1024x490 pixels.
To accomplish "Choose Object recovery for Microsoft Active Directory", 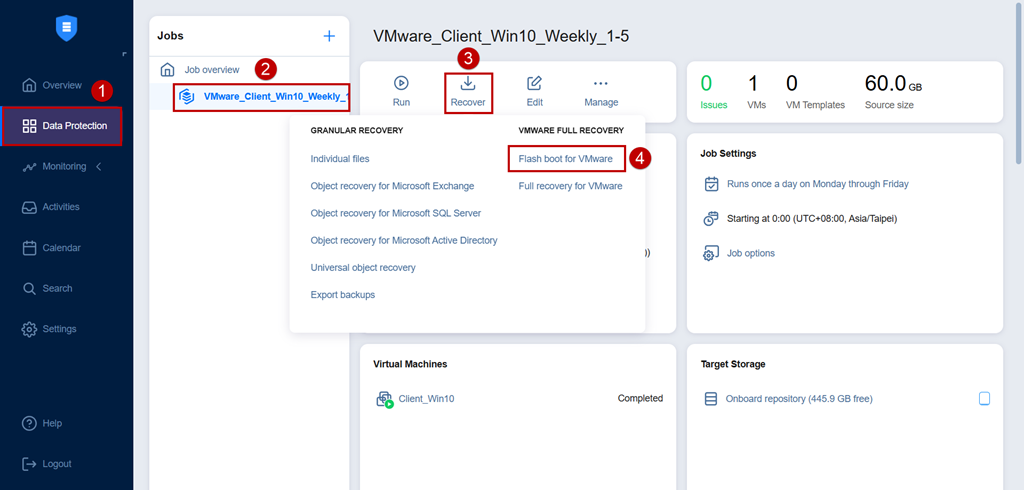I will coord(404,240).
